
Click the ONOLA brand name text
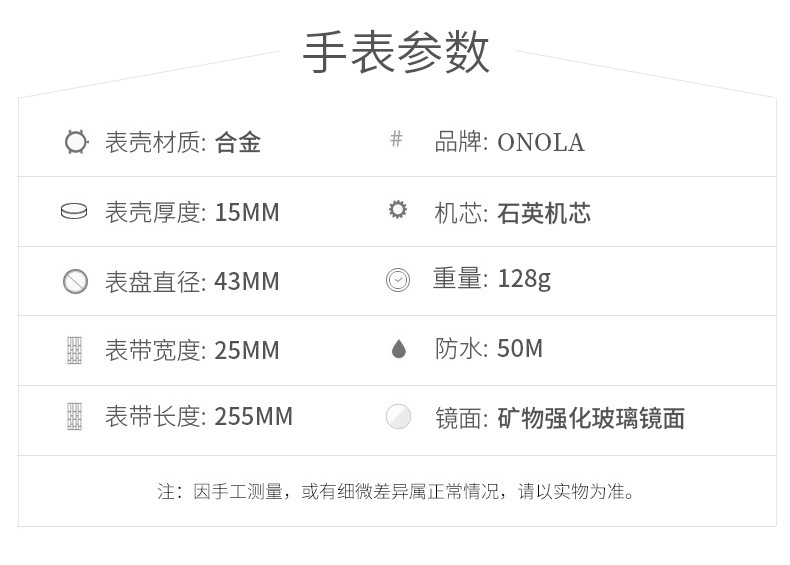[541, 143]
